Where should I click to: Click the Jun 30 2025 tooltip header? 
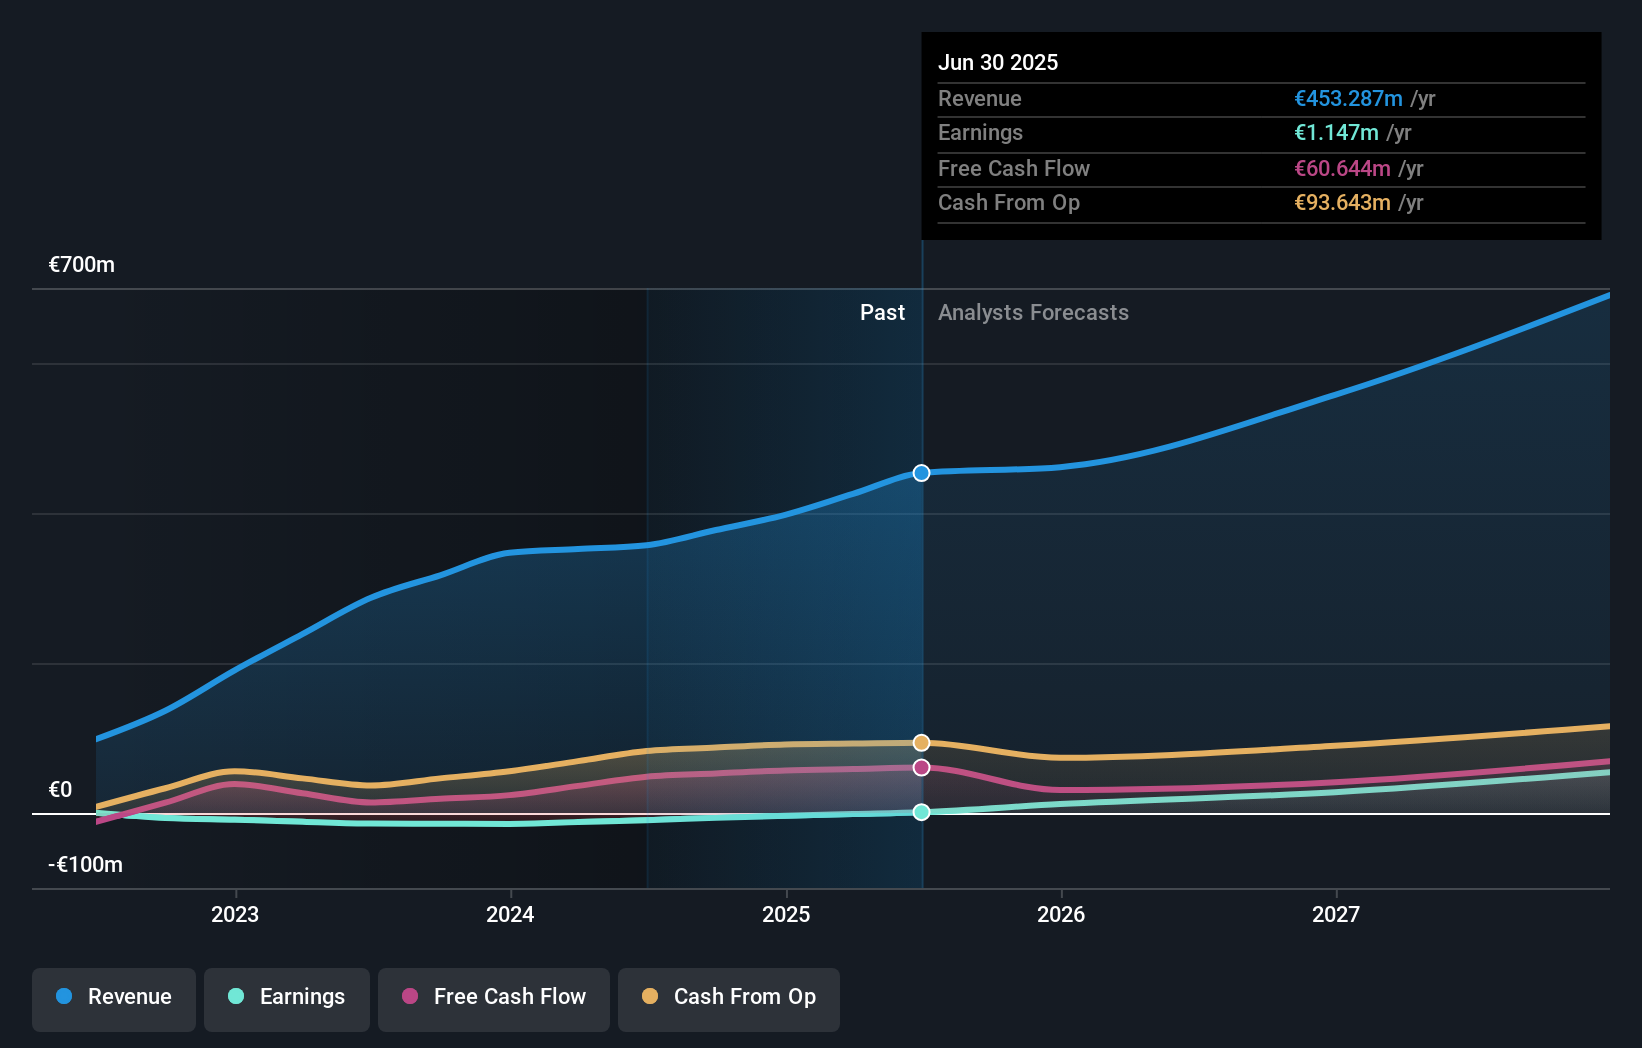click(998, 62)
